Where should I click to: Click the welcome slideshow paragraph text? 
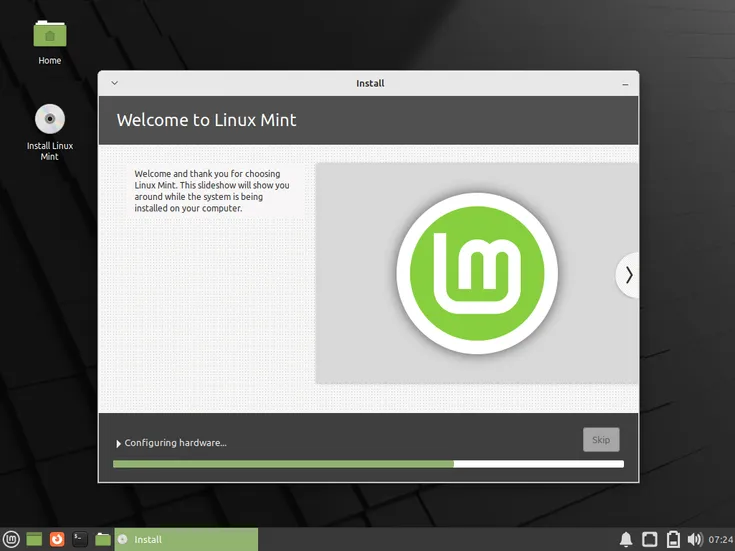click(211, 191)
